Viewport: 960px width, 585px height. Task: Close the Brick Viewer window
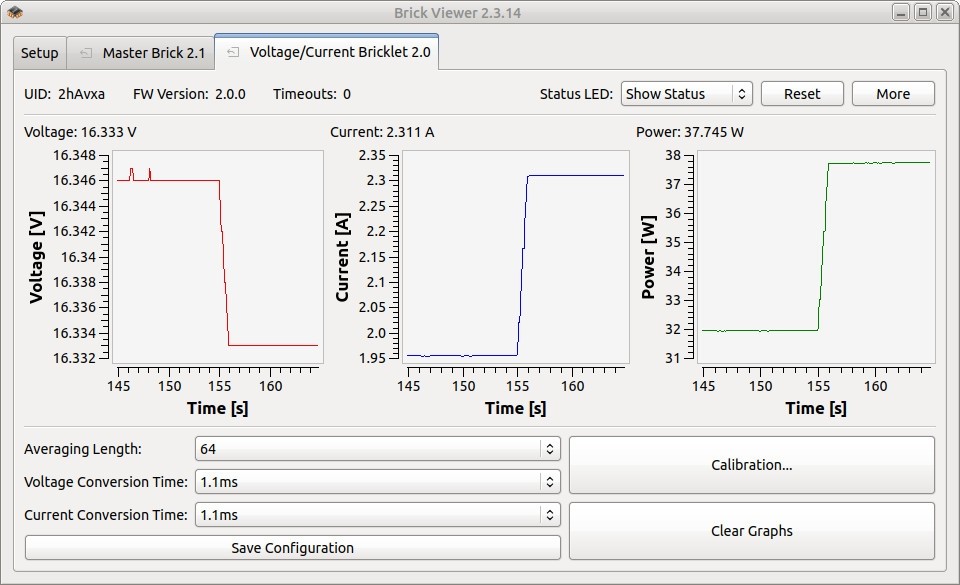point(945,12)
